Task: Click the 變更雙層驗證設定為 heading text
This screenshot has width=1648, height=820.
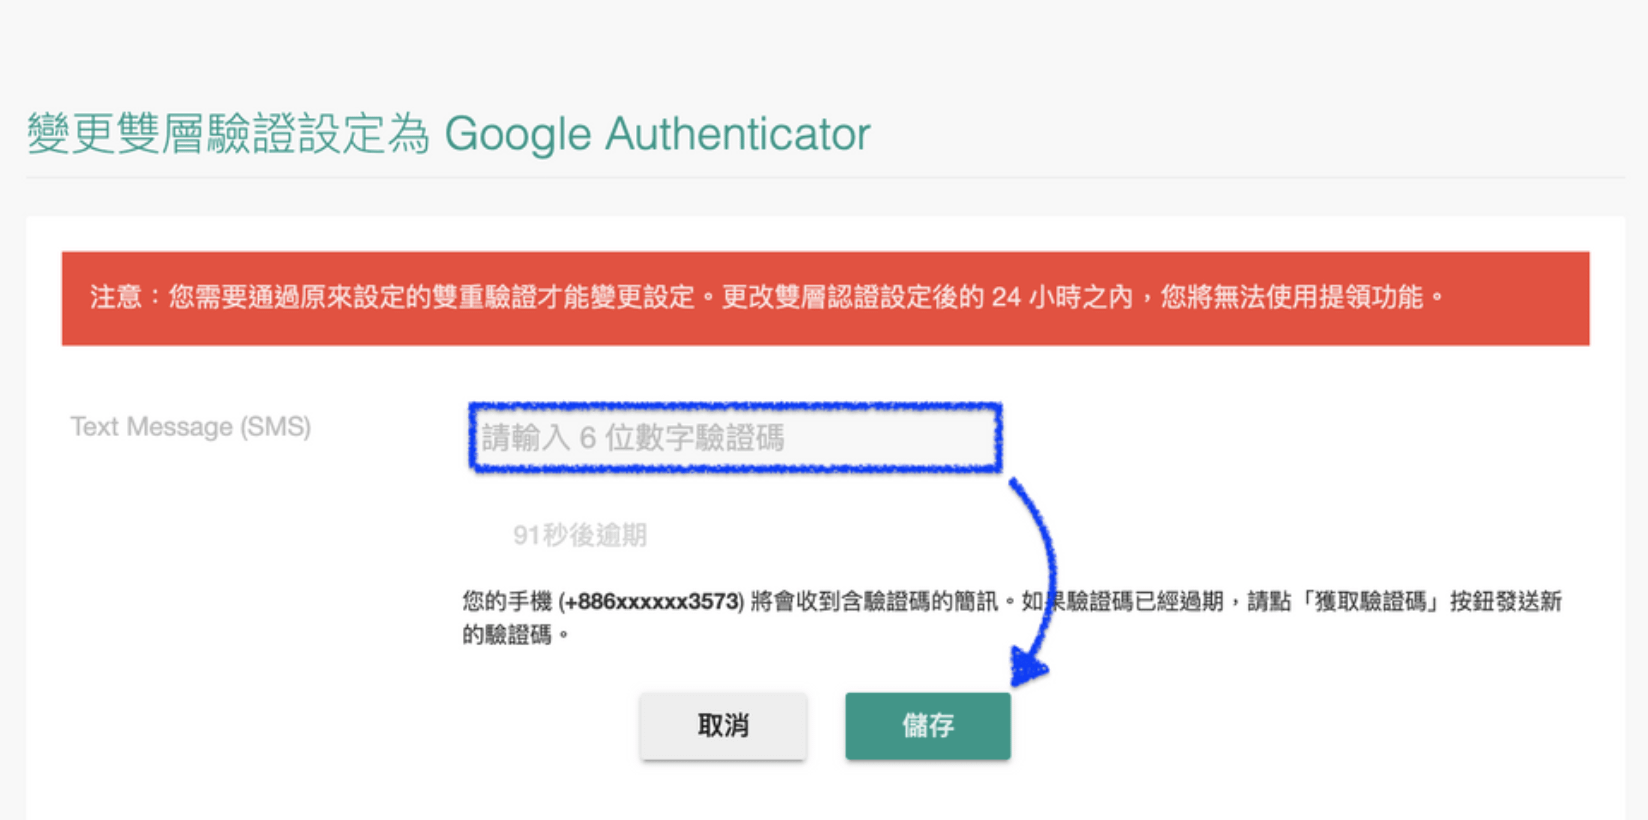Action: [x=228, y=134]
